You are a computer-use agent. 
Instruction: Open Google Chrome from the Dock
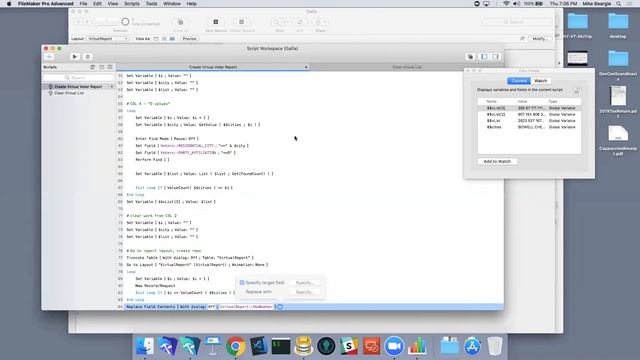(x=236, y=346)
